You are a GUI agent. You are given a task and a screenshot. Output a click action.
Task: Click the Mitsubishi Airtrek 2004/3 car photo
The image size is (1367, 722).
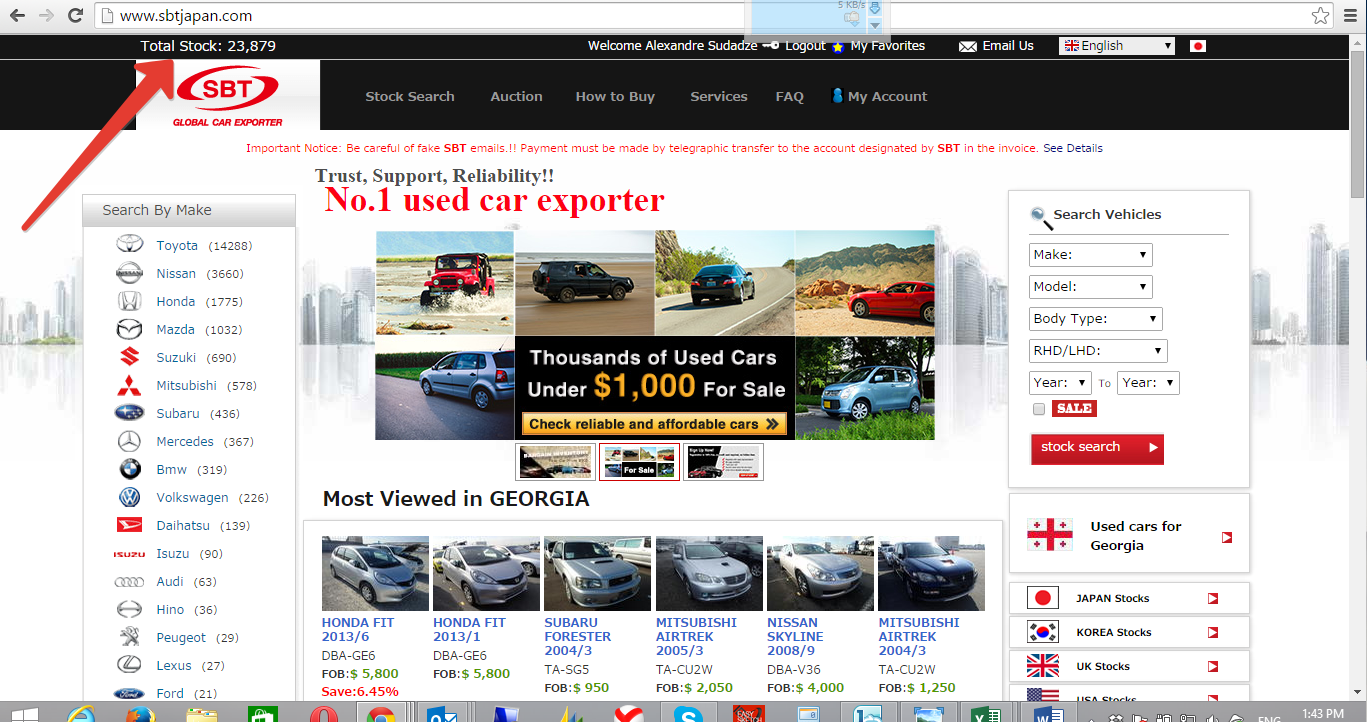(931, 574)
